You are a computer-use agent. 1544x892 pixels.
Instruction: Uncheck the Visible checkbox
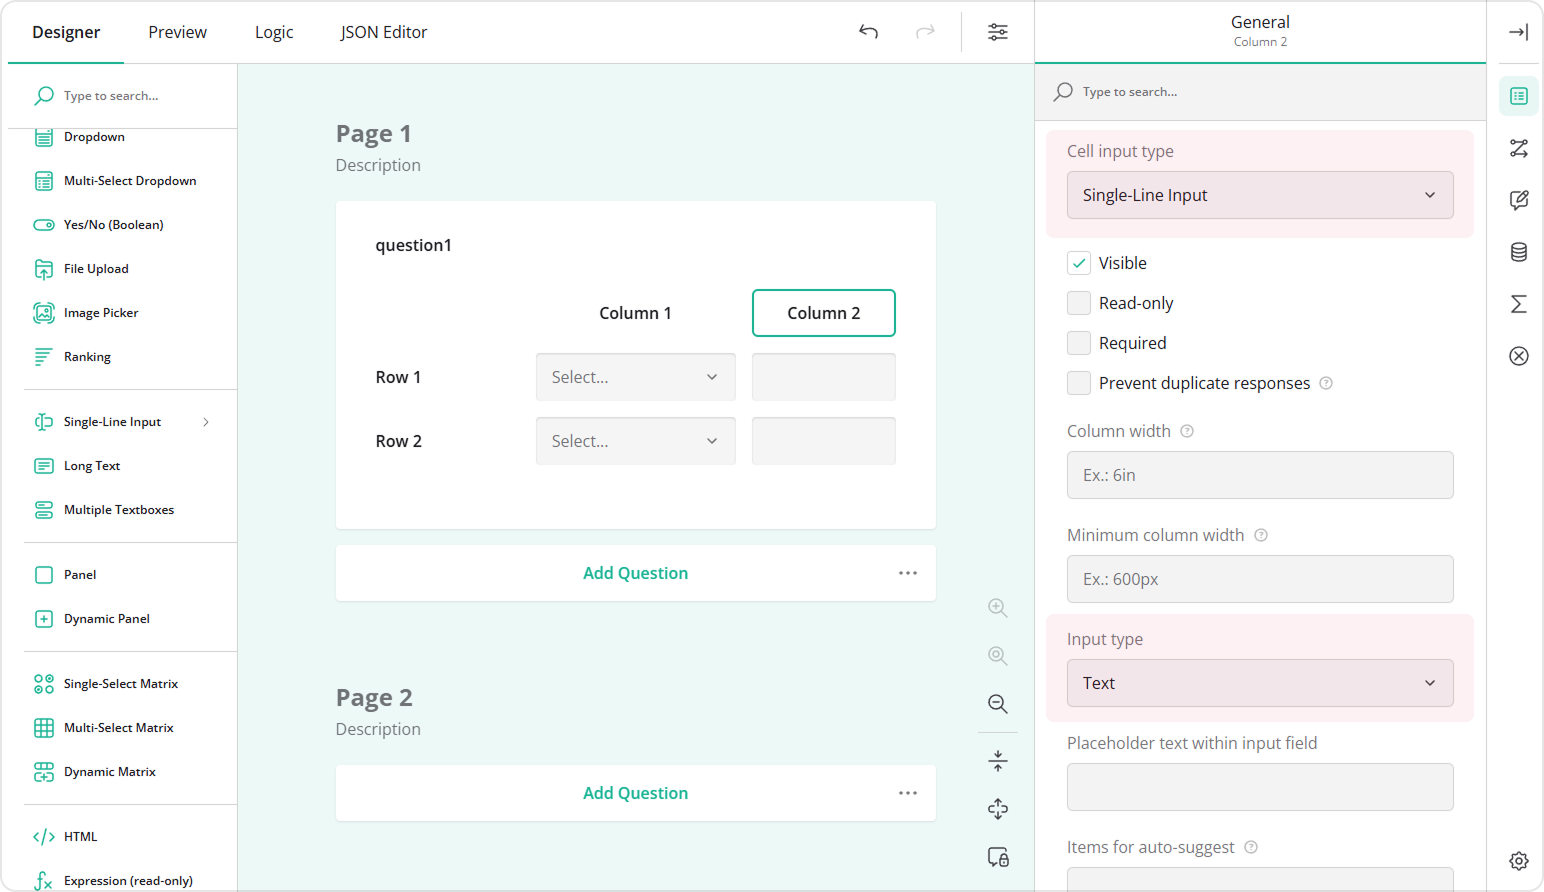tap(1079, 263)
